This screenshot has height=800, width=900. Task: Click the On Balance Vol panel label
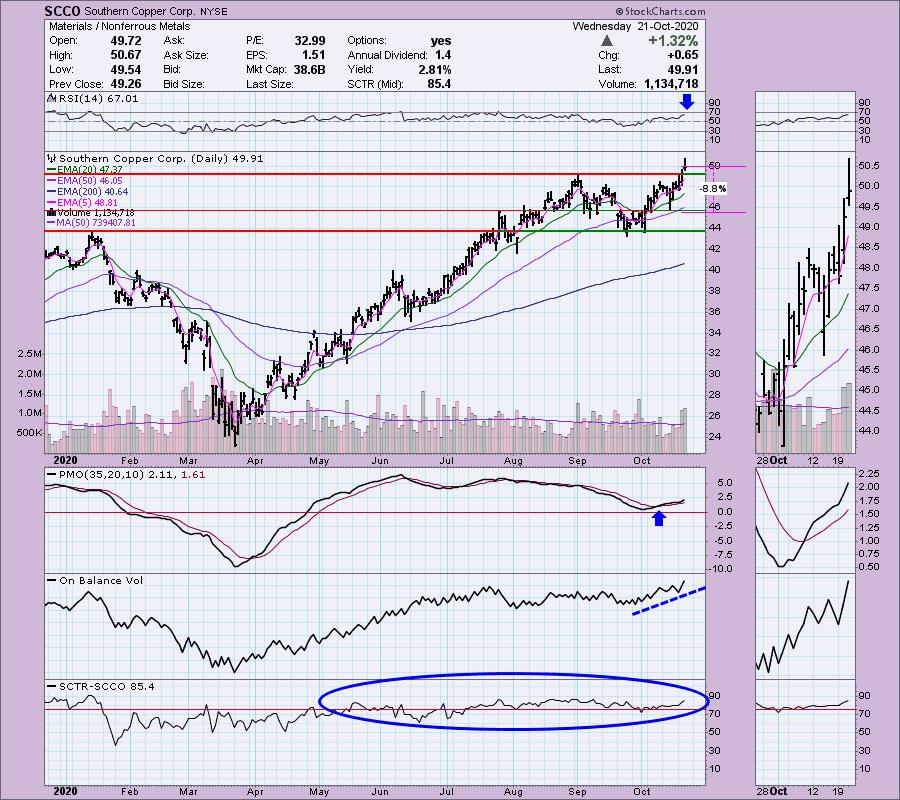tap(96, 581)
